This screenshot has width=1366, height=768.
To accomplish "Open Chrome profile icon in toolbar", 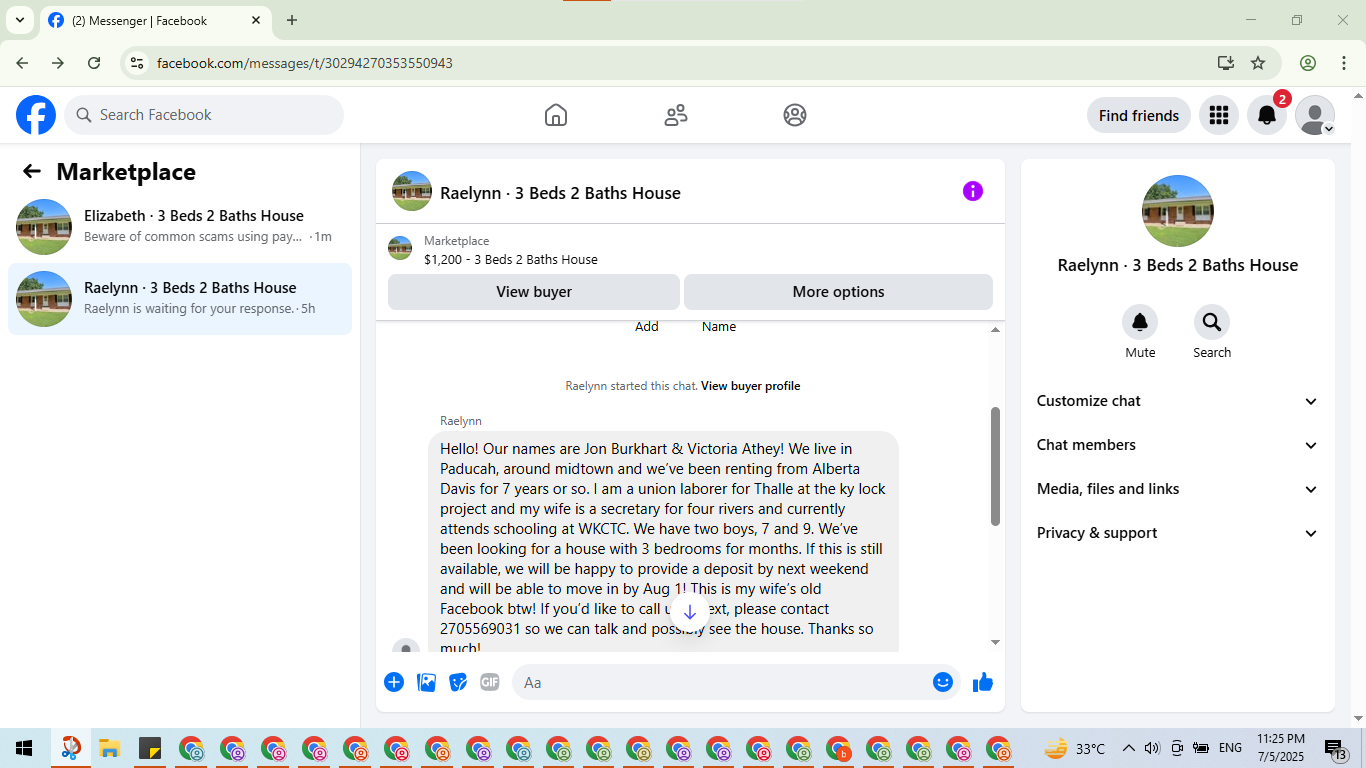I will click(1308, 63).
